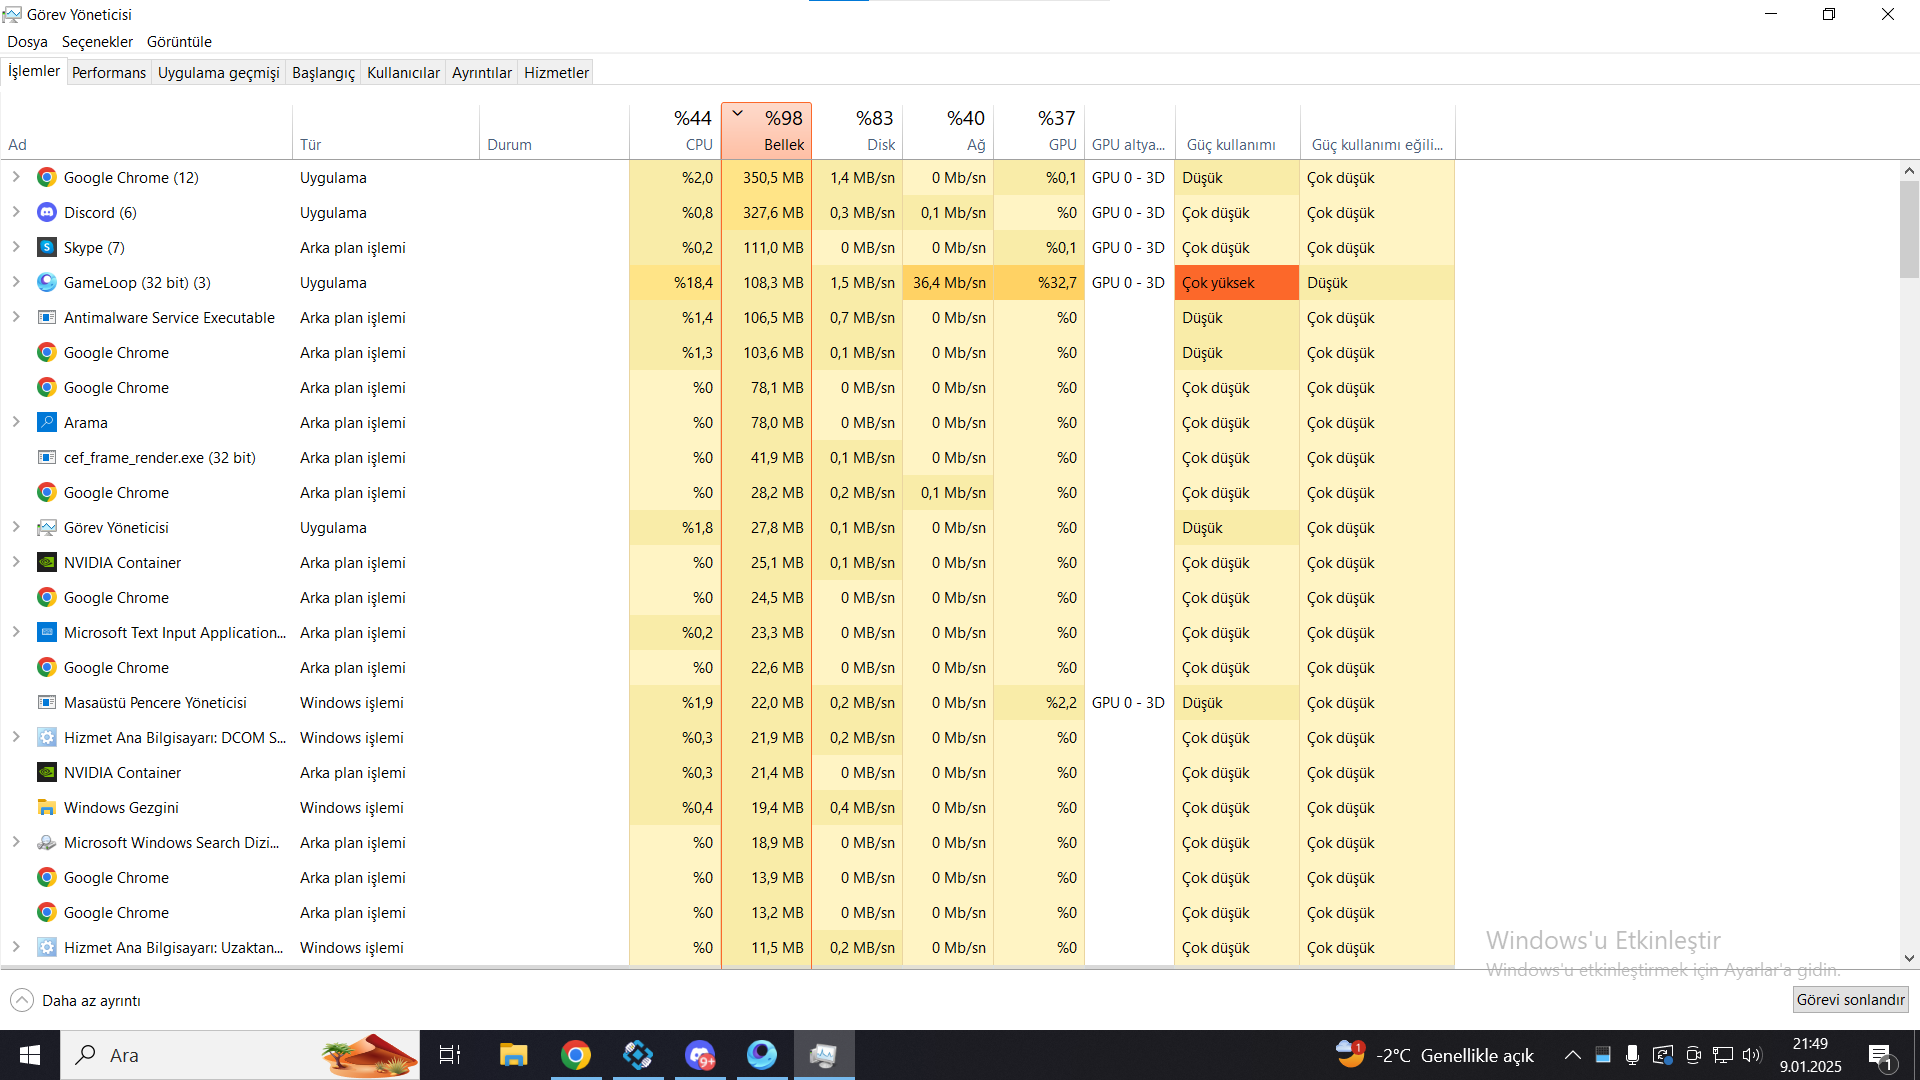1920x1080 pixels.
Task: Click the Masaüstü Pencere Yöneticisi icon
Action: pos(47,702)
